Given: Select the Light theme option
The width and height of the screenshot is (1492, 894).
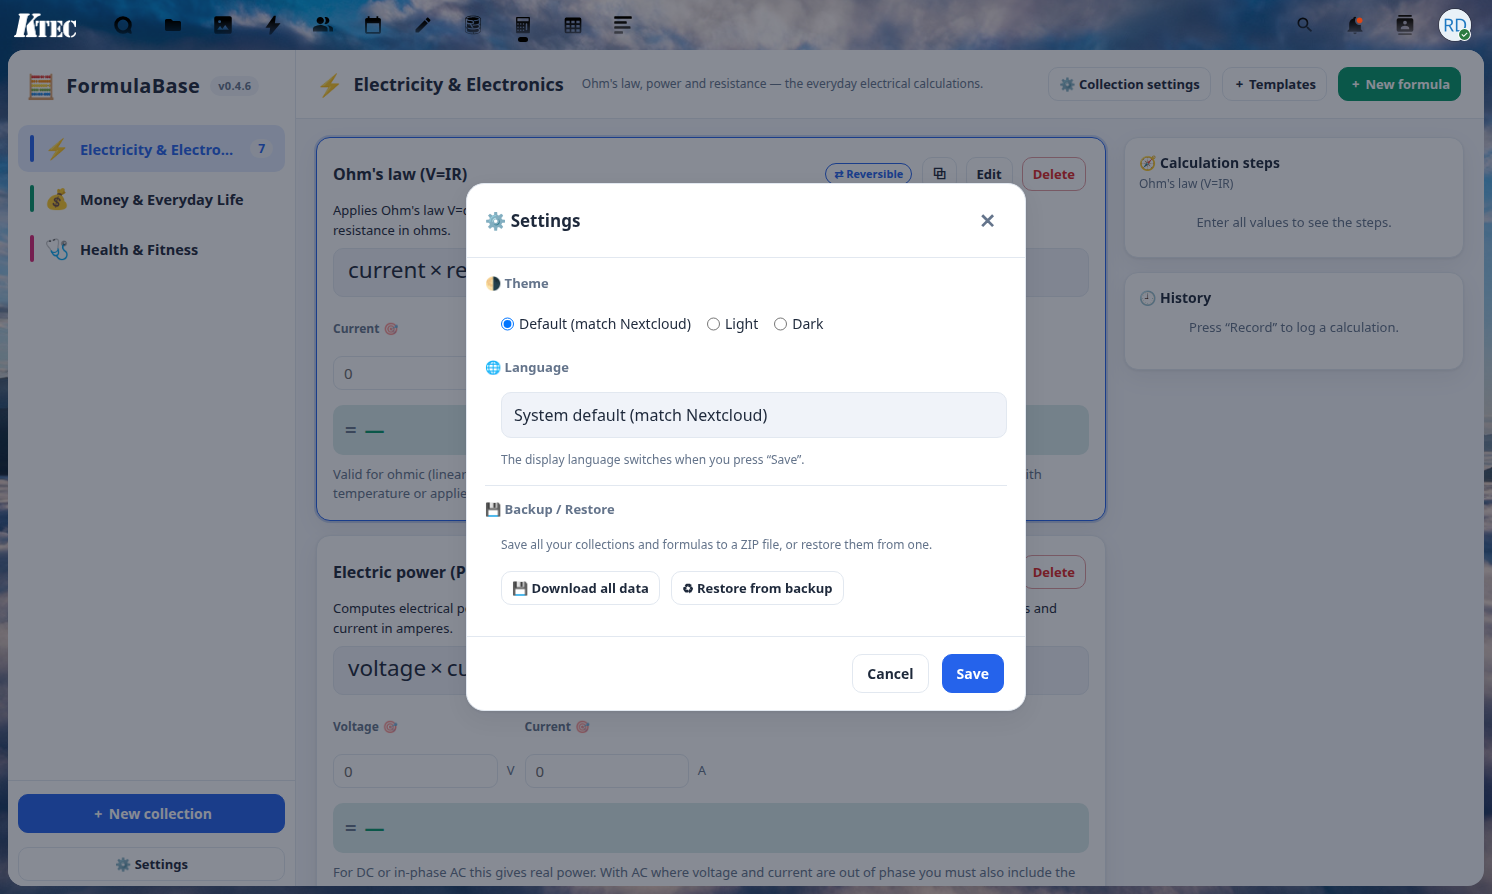Looking at the screenshot, I should tap(733, 324).
